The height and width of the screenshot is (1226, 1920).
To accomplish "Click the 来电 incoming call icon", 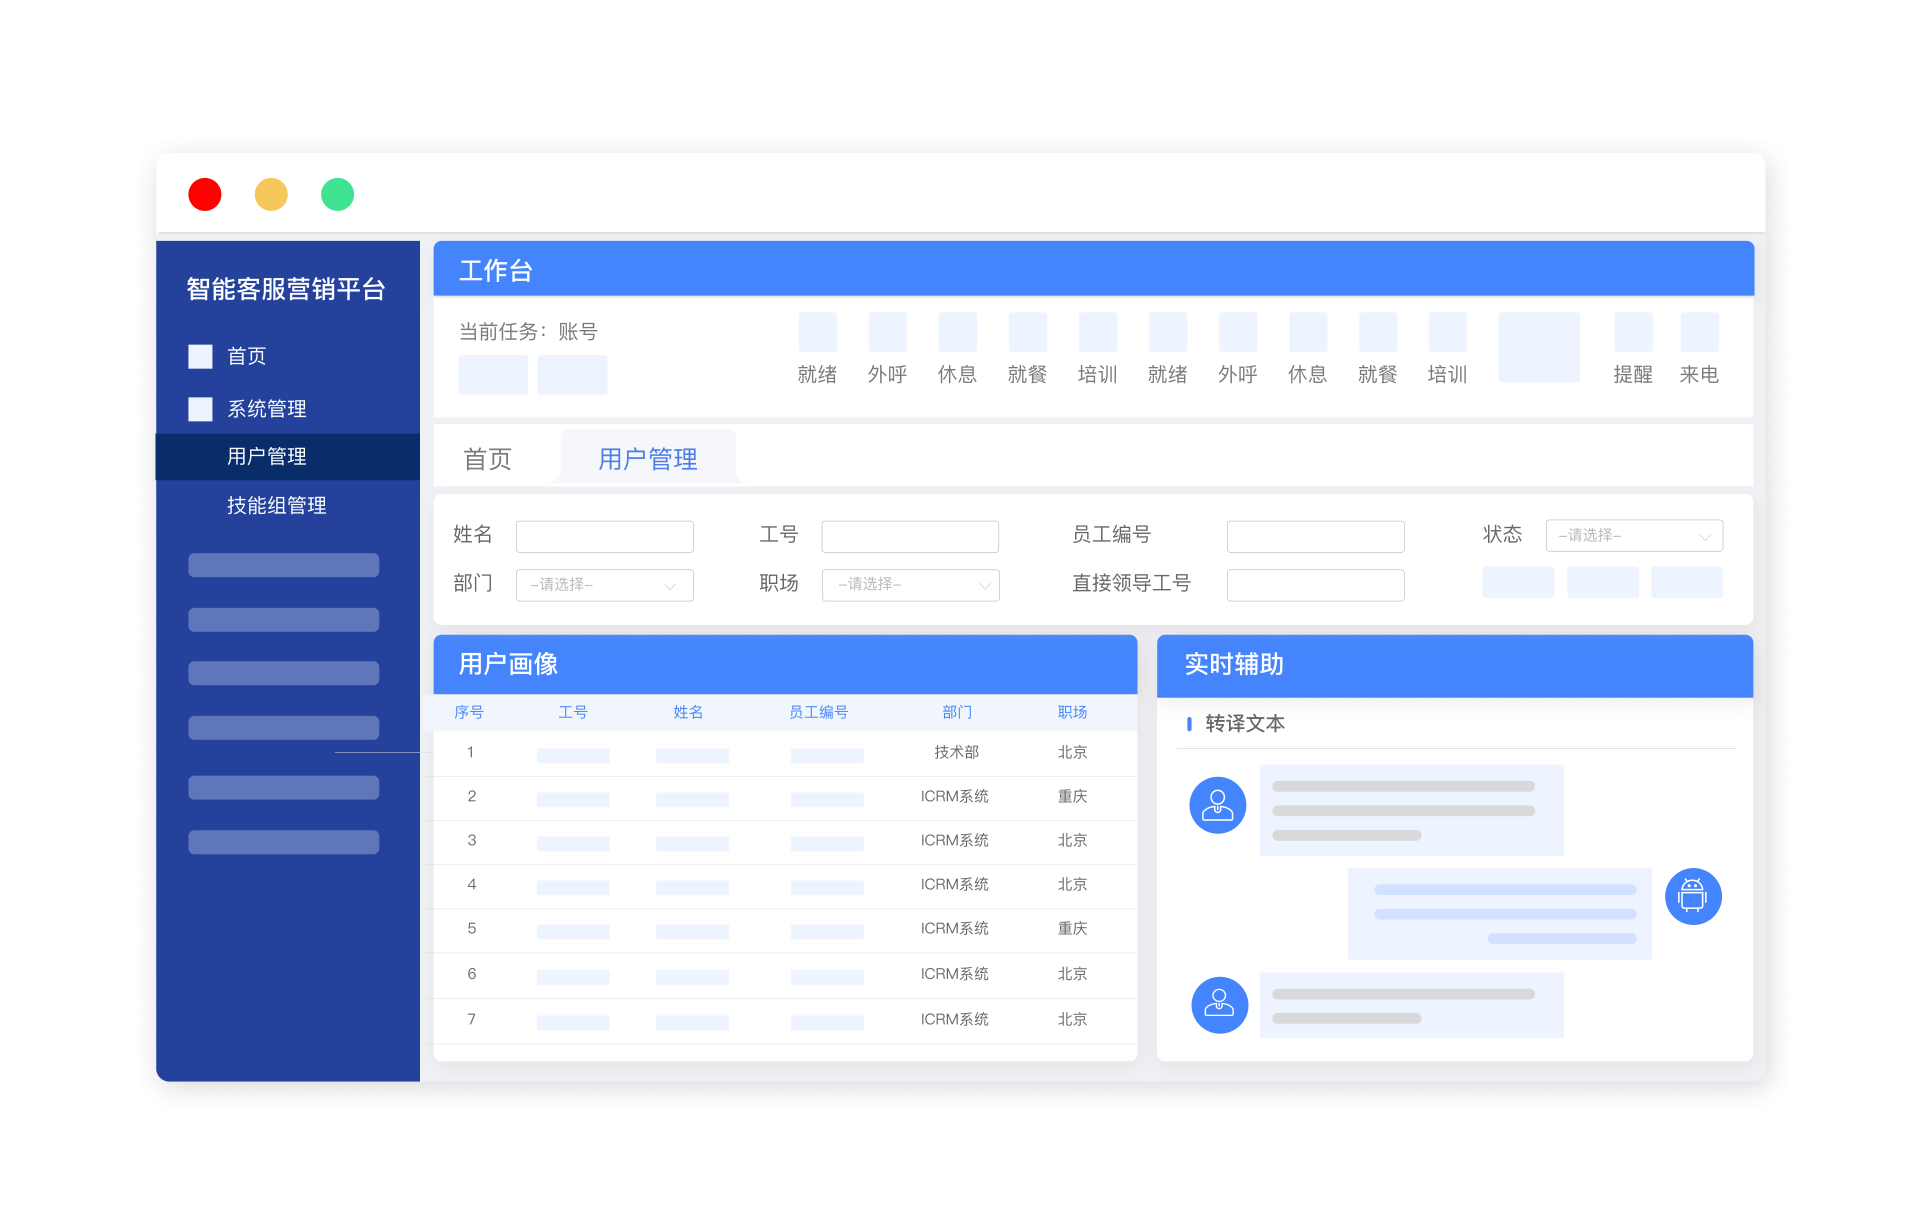I will click(1699, 332).
